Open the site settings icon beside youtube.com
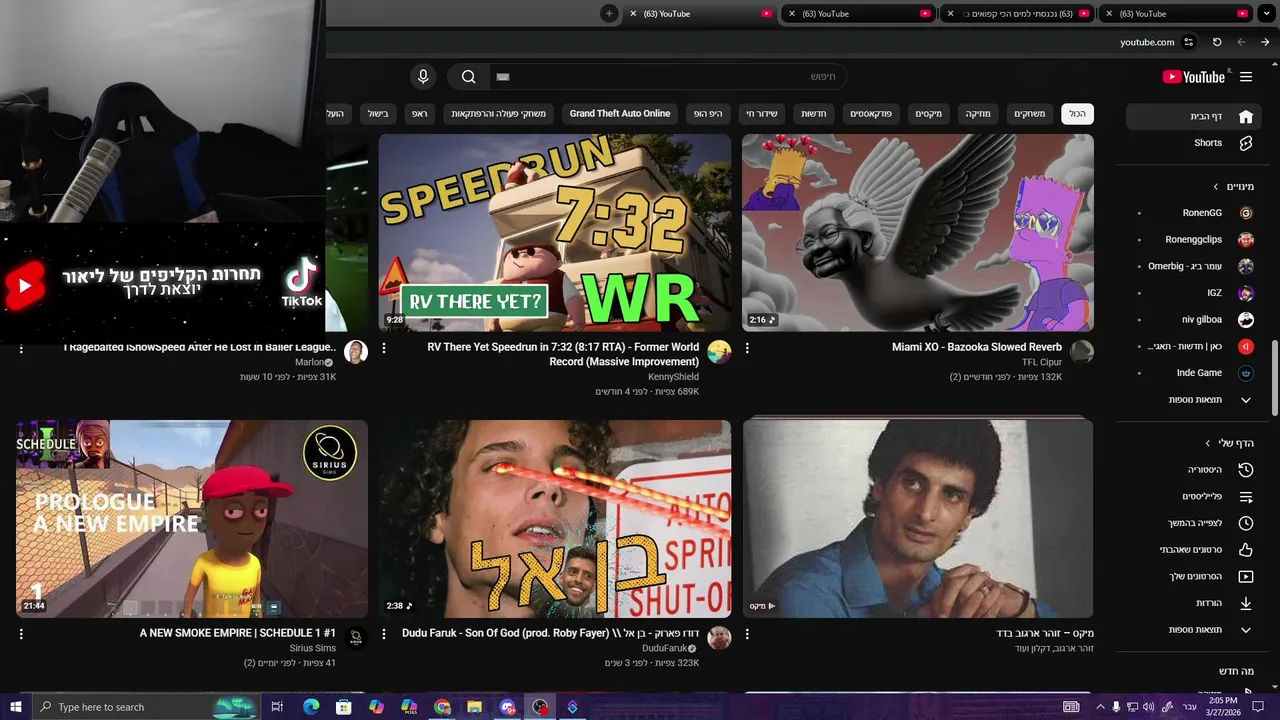Screen dimensions: 1280x720 1188,42
